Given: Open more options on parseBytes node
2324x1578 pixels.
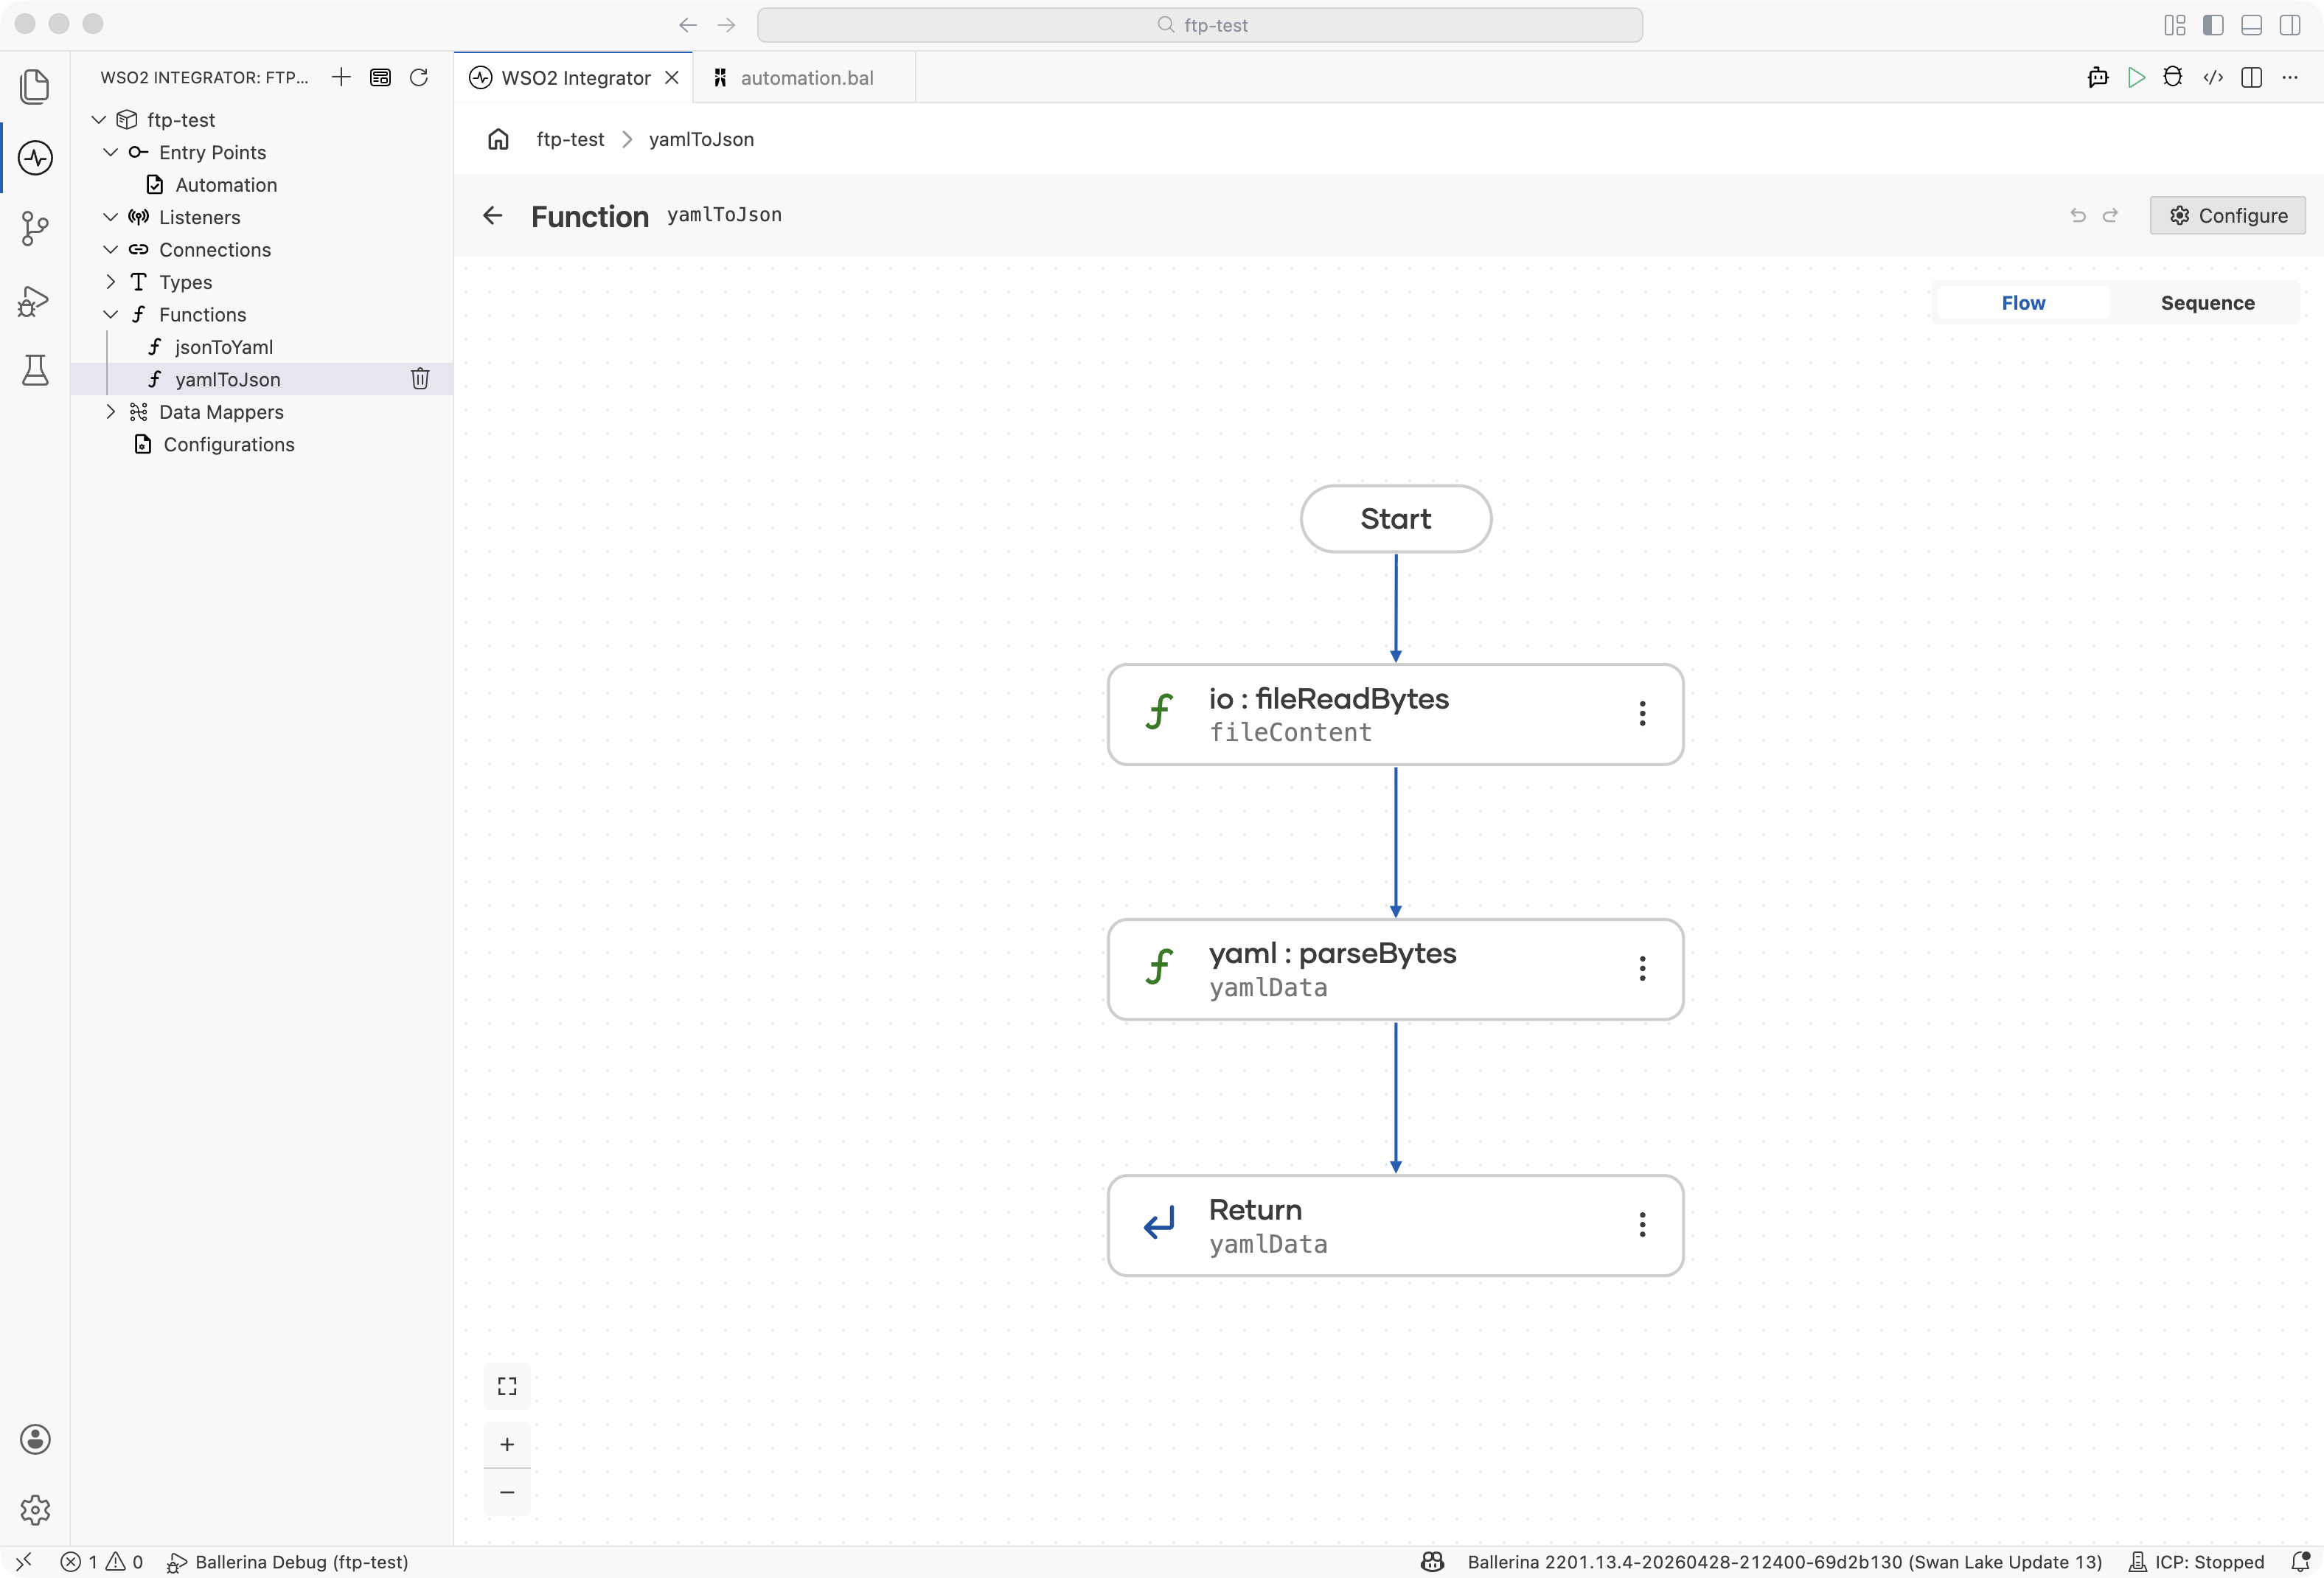Looking at the screenshot, I should coord(1642,968).
